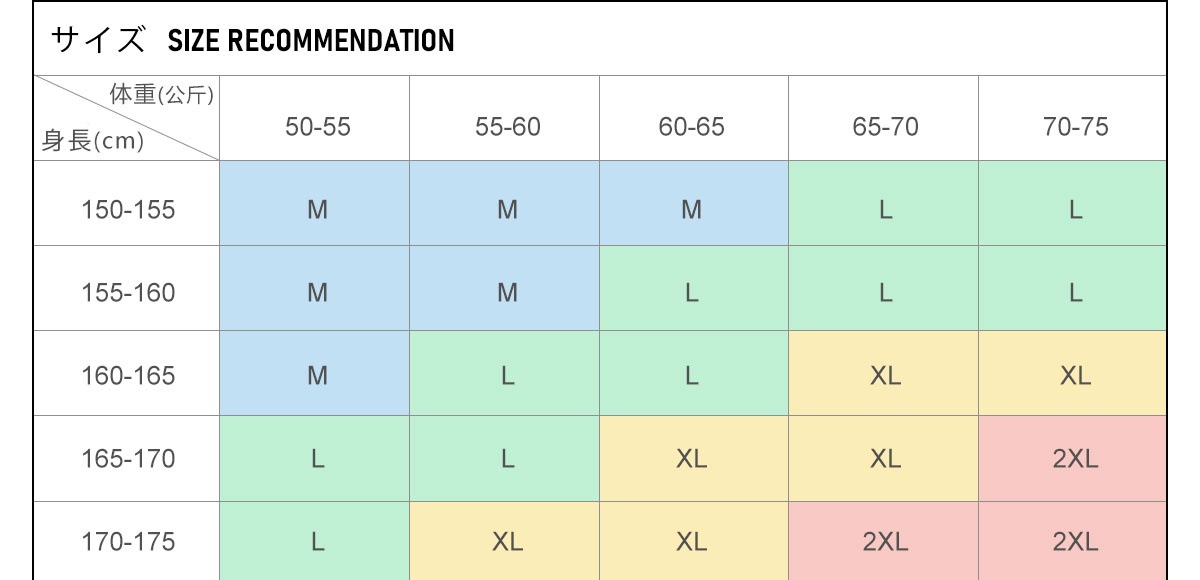Click the L cell for 150-155 and 65-70
Image resolution: width=1200 pixels, height=580 pixels.
coord(885,210)
